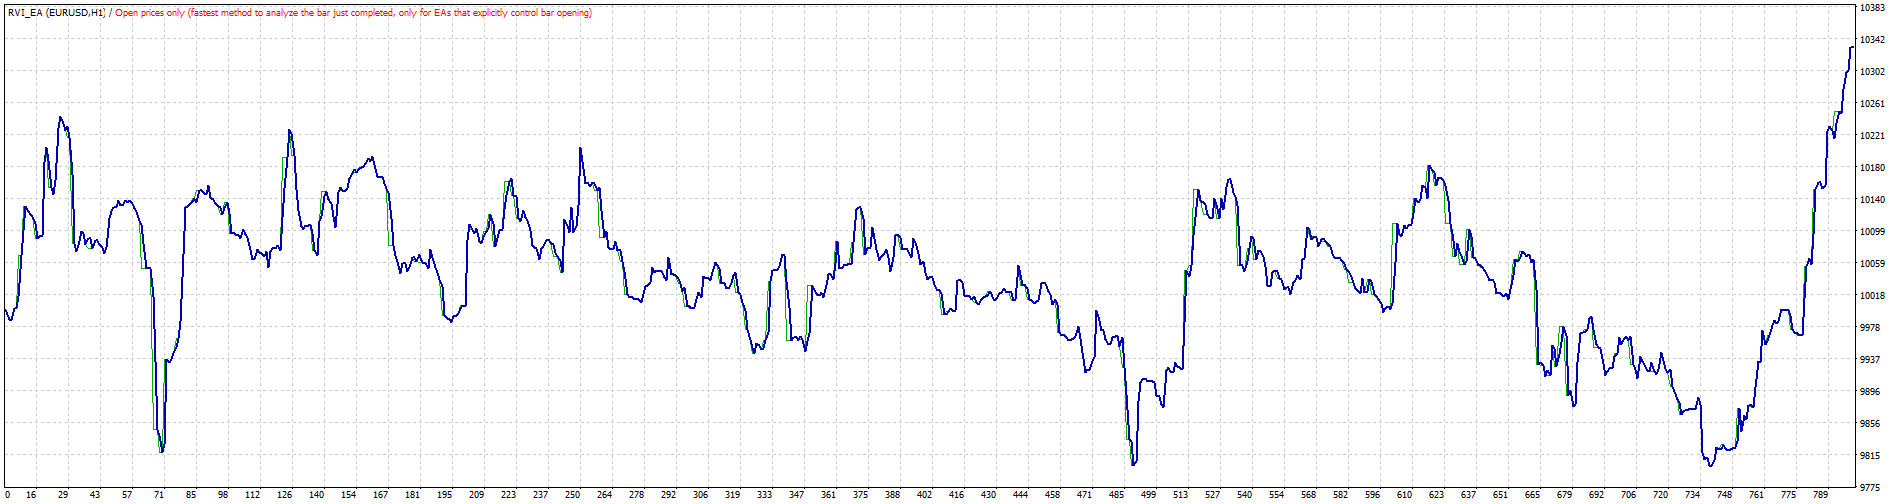Select the 10342 value on the balance axis
Viewport: 1900px width, 504px height.
point(1872,40)
